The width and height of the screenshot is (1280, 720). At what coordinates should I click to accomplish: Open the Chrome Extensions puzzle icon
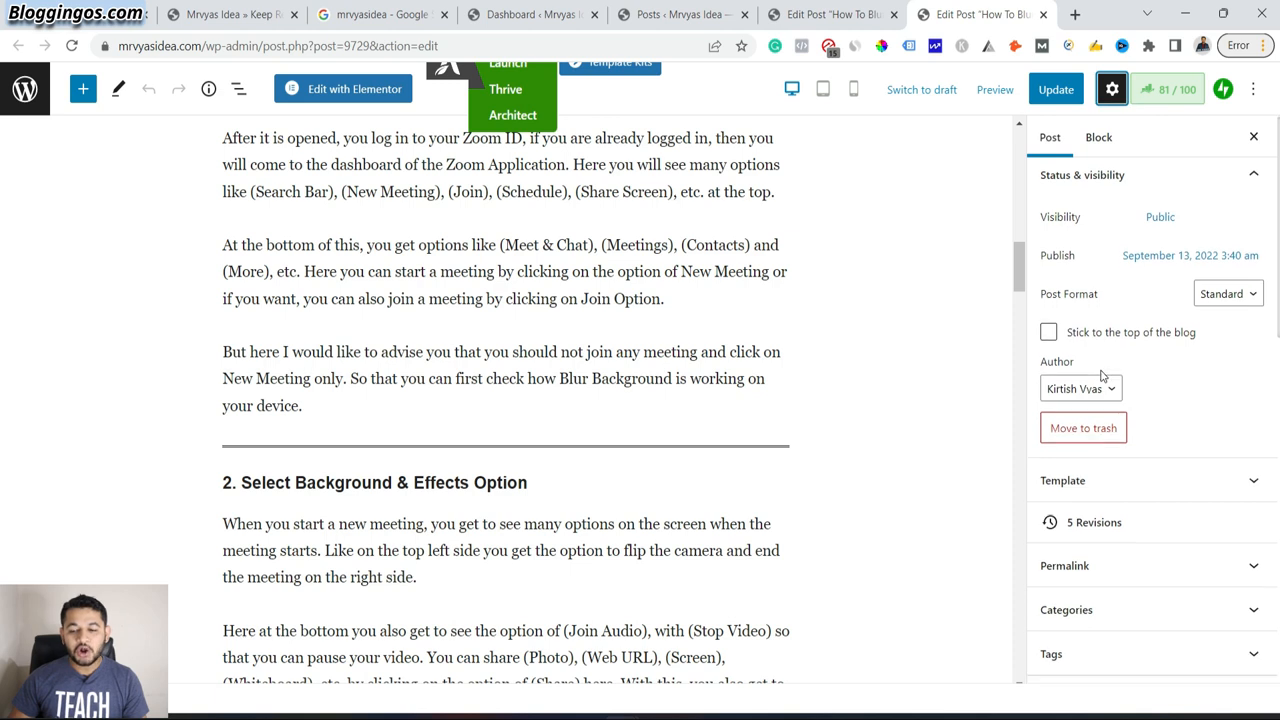click(x=1148, y=46)
